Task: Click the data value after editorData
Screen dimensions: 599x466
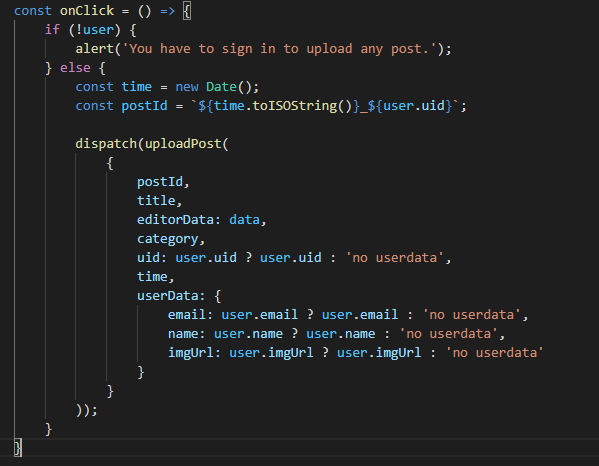Action: coord(244,220)
